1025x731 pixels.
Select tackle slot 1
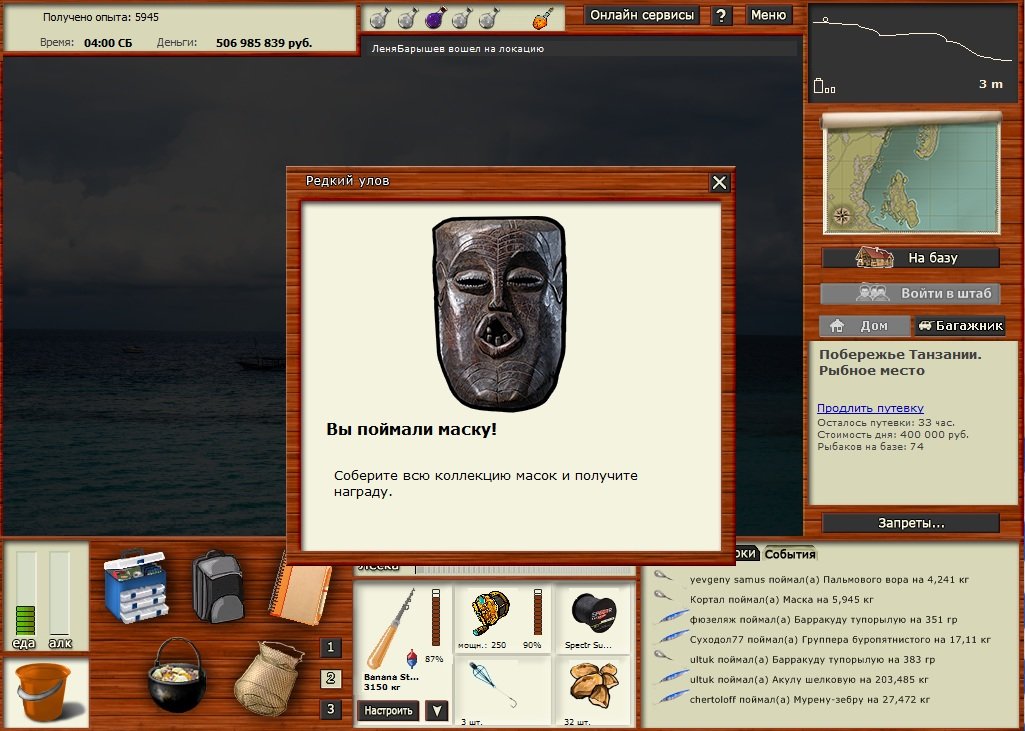click(330, 647)
